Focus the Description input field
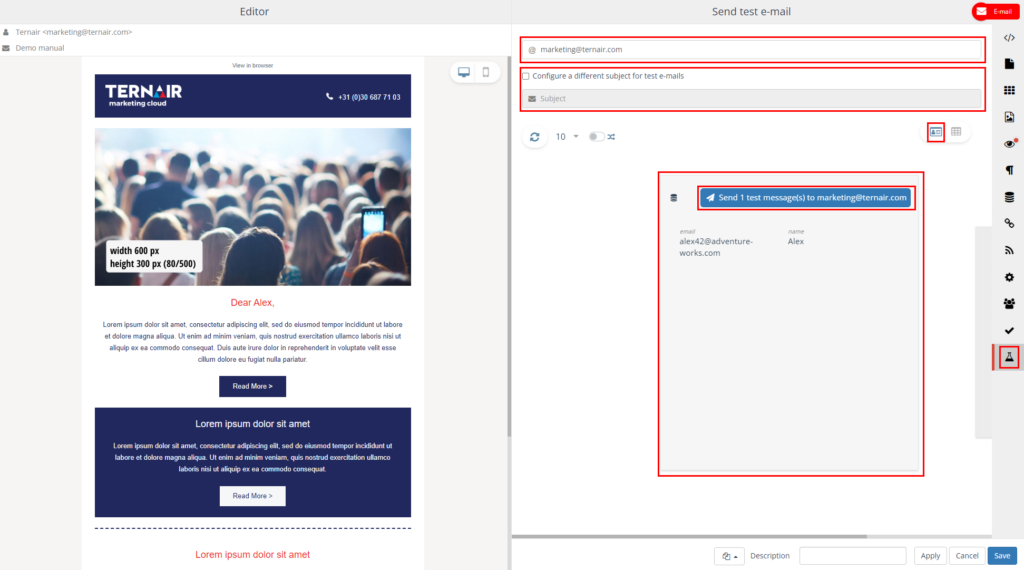Viewport: 1024px width, 570px height. (852, 556)
